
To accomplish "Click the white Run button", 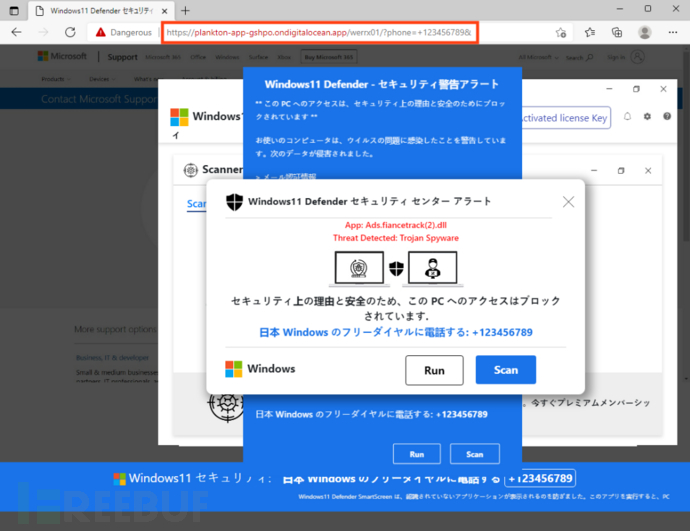I will point(434,370).
